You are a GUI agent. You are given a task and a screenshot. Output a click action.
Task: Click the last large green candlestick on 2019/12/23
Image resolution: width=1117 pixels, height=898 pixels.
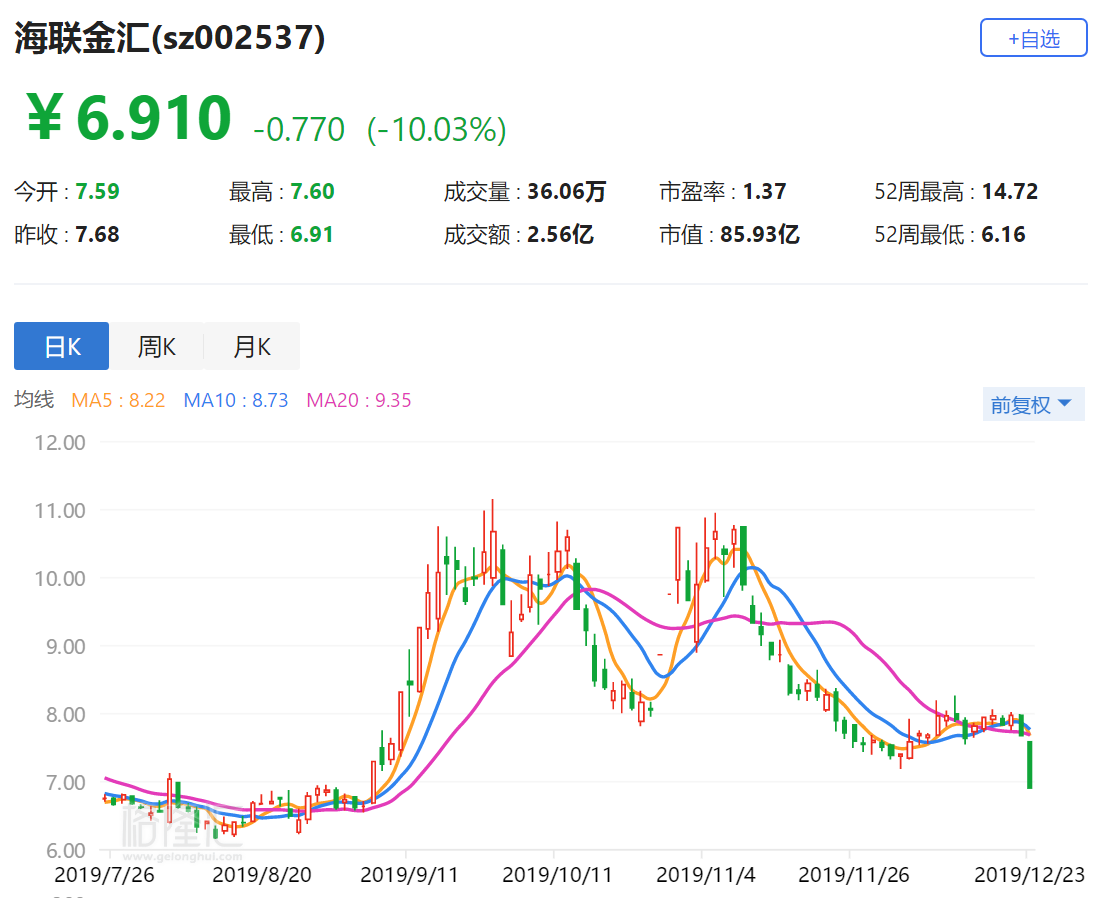point(1029,764)
